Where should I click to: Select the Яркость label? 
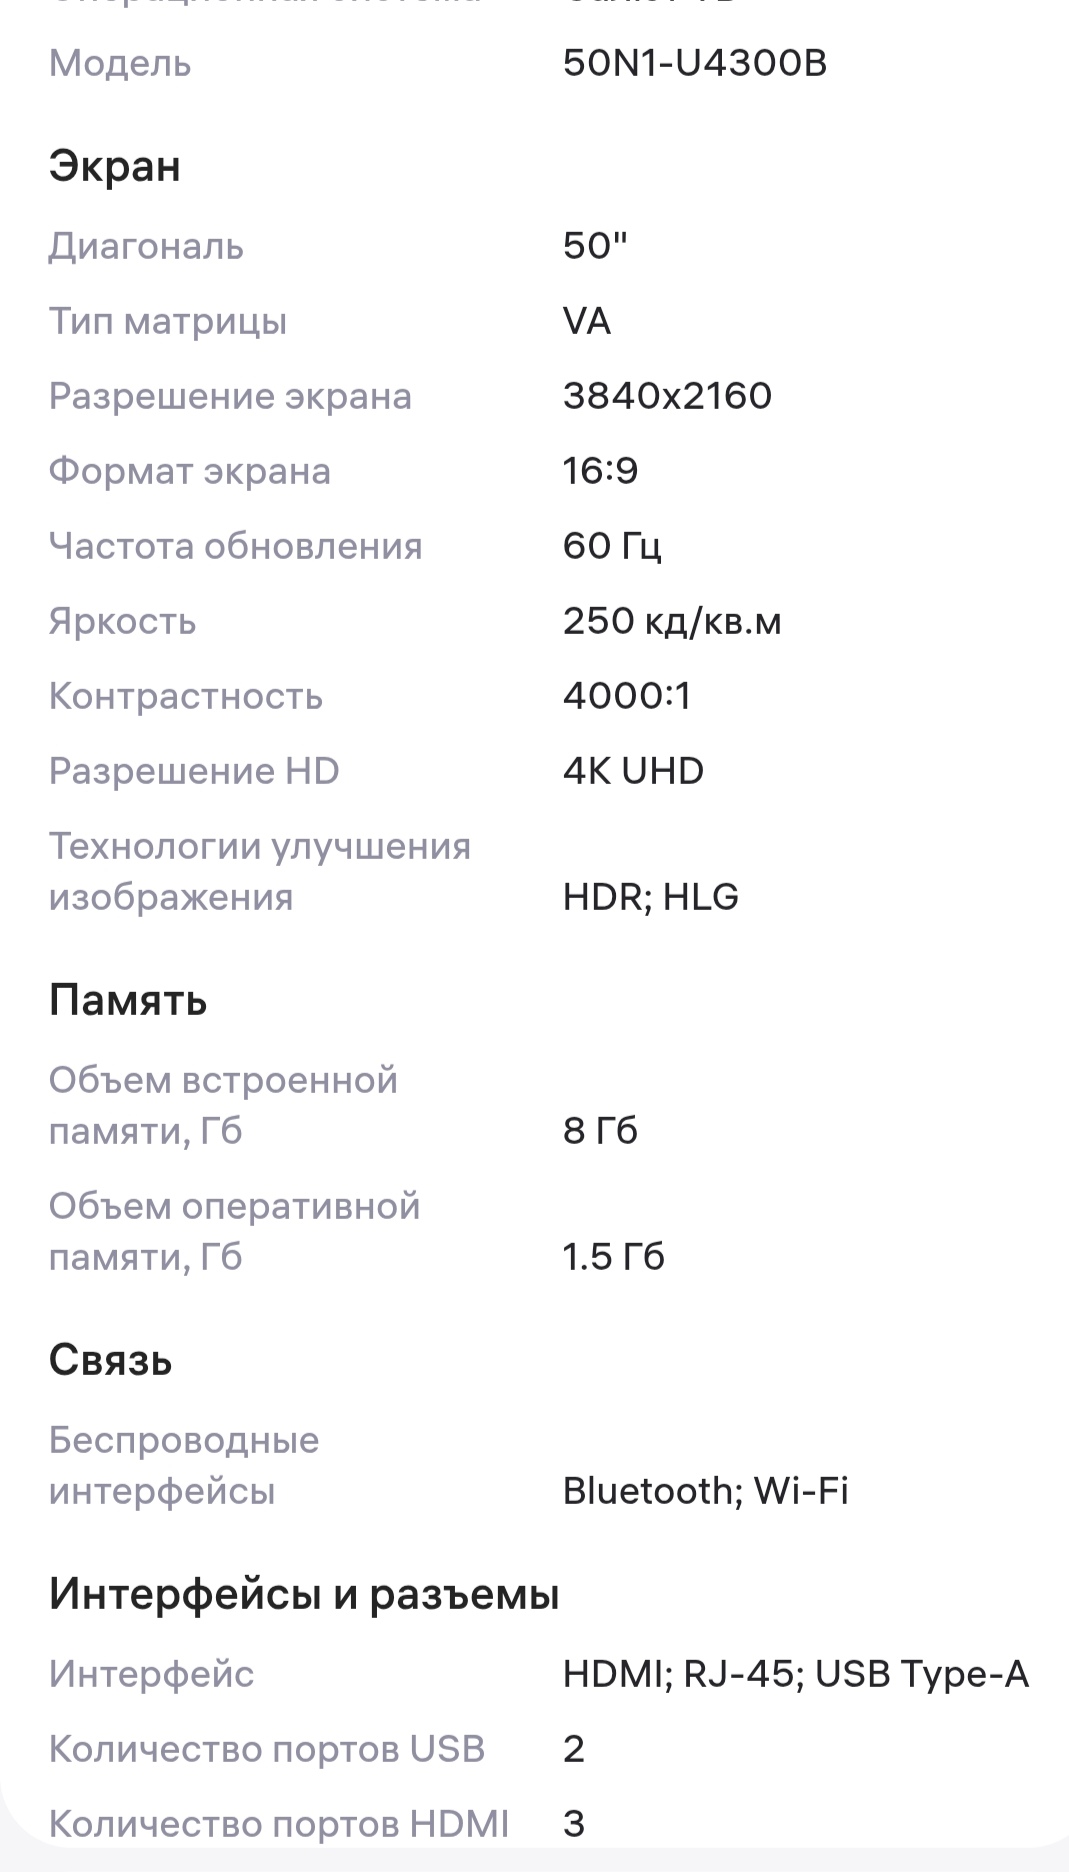click(x=122, y=621)
